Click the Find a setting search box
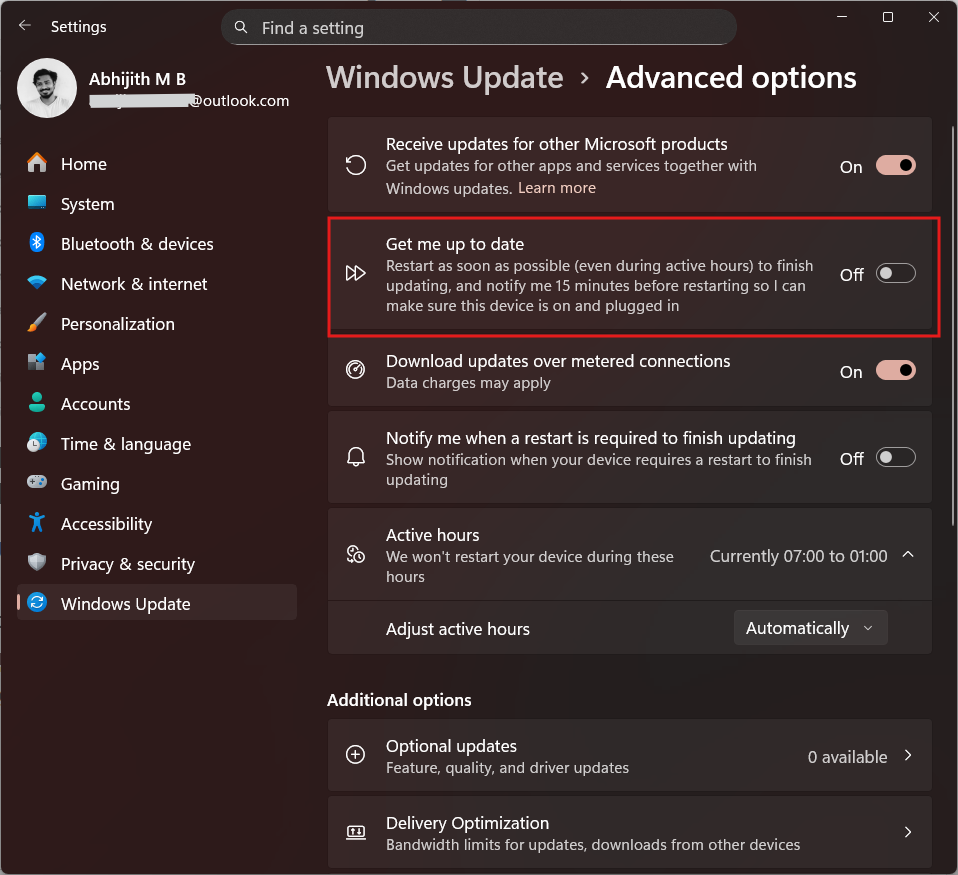This screenshot has width=958, height=875. (479, 27)
